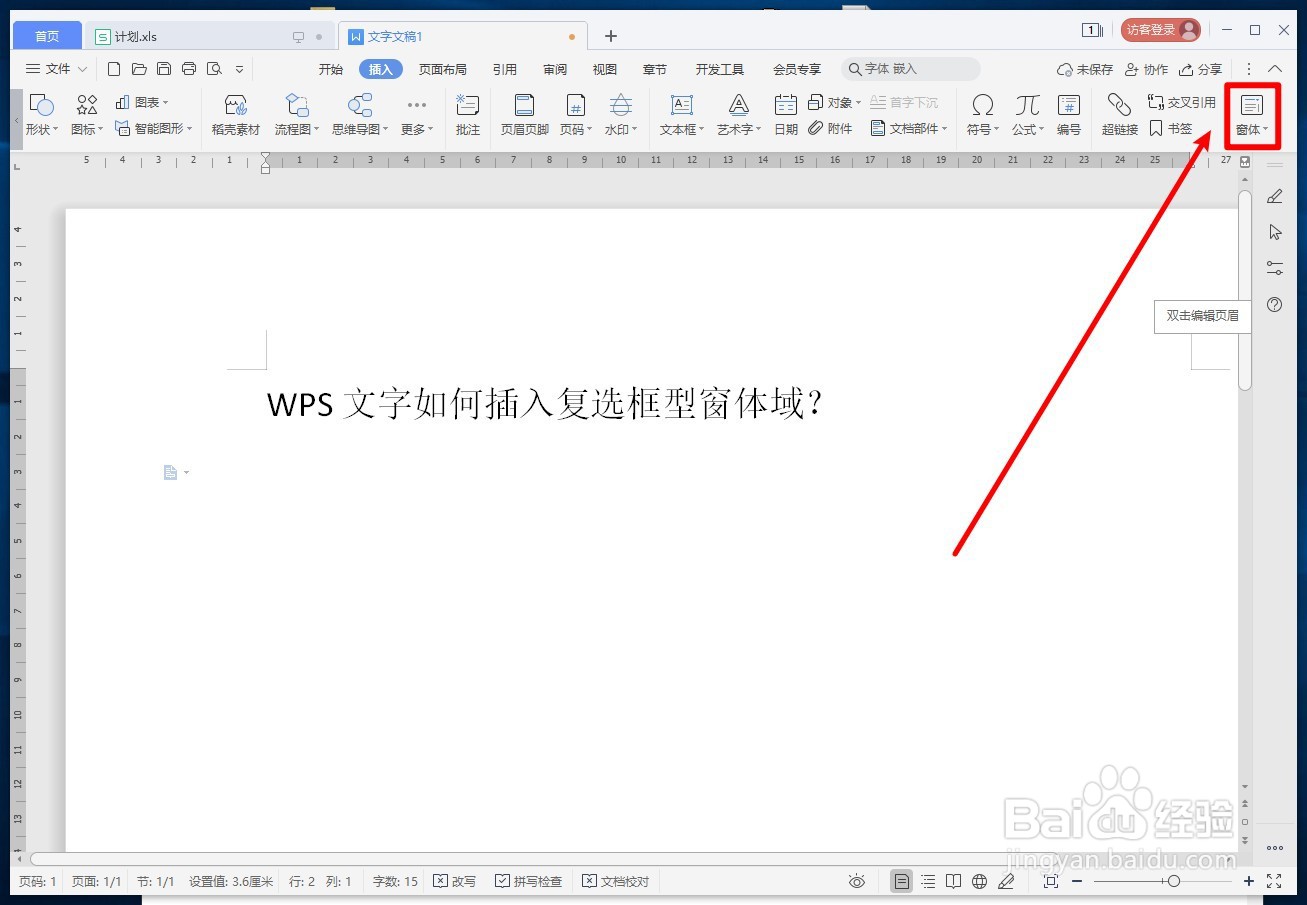This screenshot has width=1307, height=905.
Task: Click the Print Preview icon in quick toolbar
Action: (x=214, y=69)
